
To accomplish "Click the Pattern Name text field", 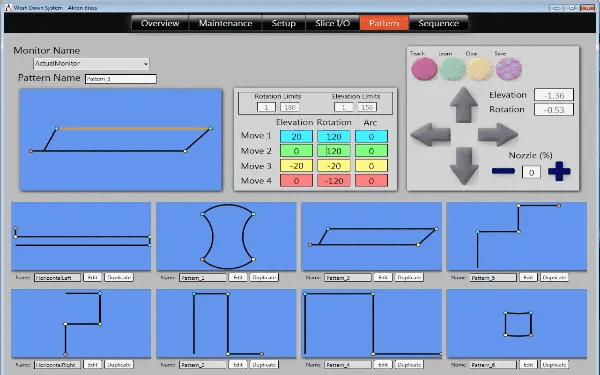I will coord(121,79).
